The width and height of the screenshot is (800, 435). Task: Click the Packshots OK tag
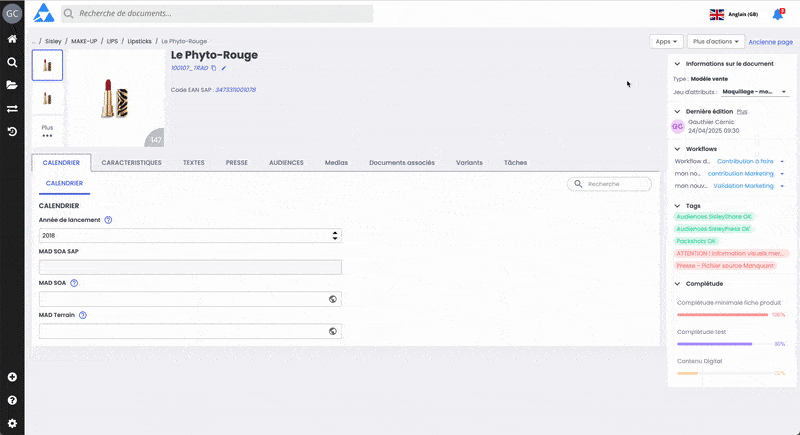pyautogui.click(x=696, y=241)
